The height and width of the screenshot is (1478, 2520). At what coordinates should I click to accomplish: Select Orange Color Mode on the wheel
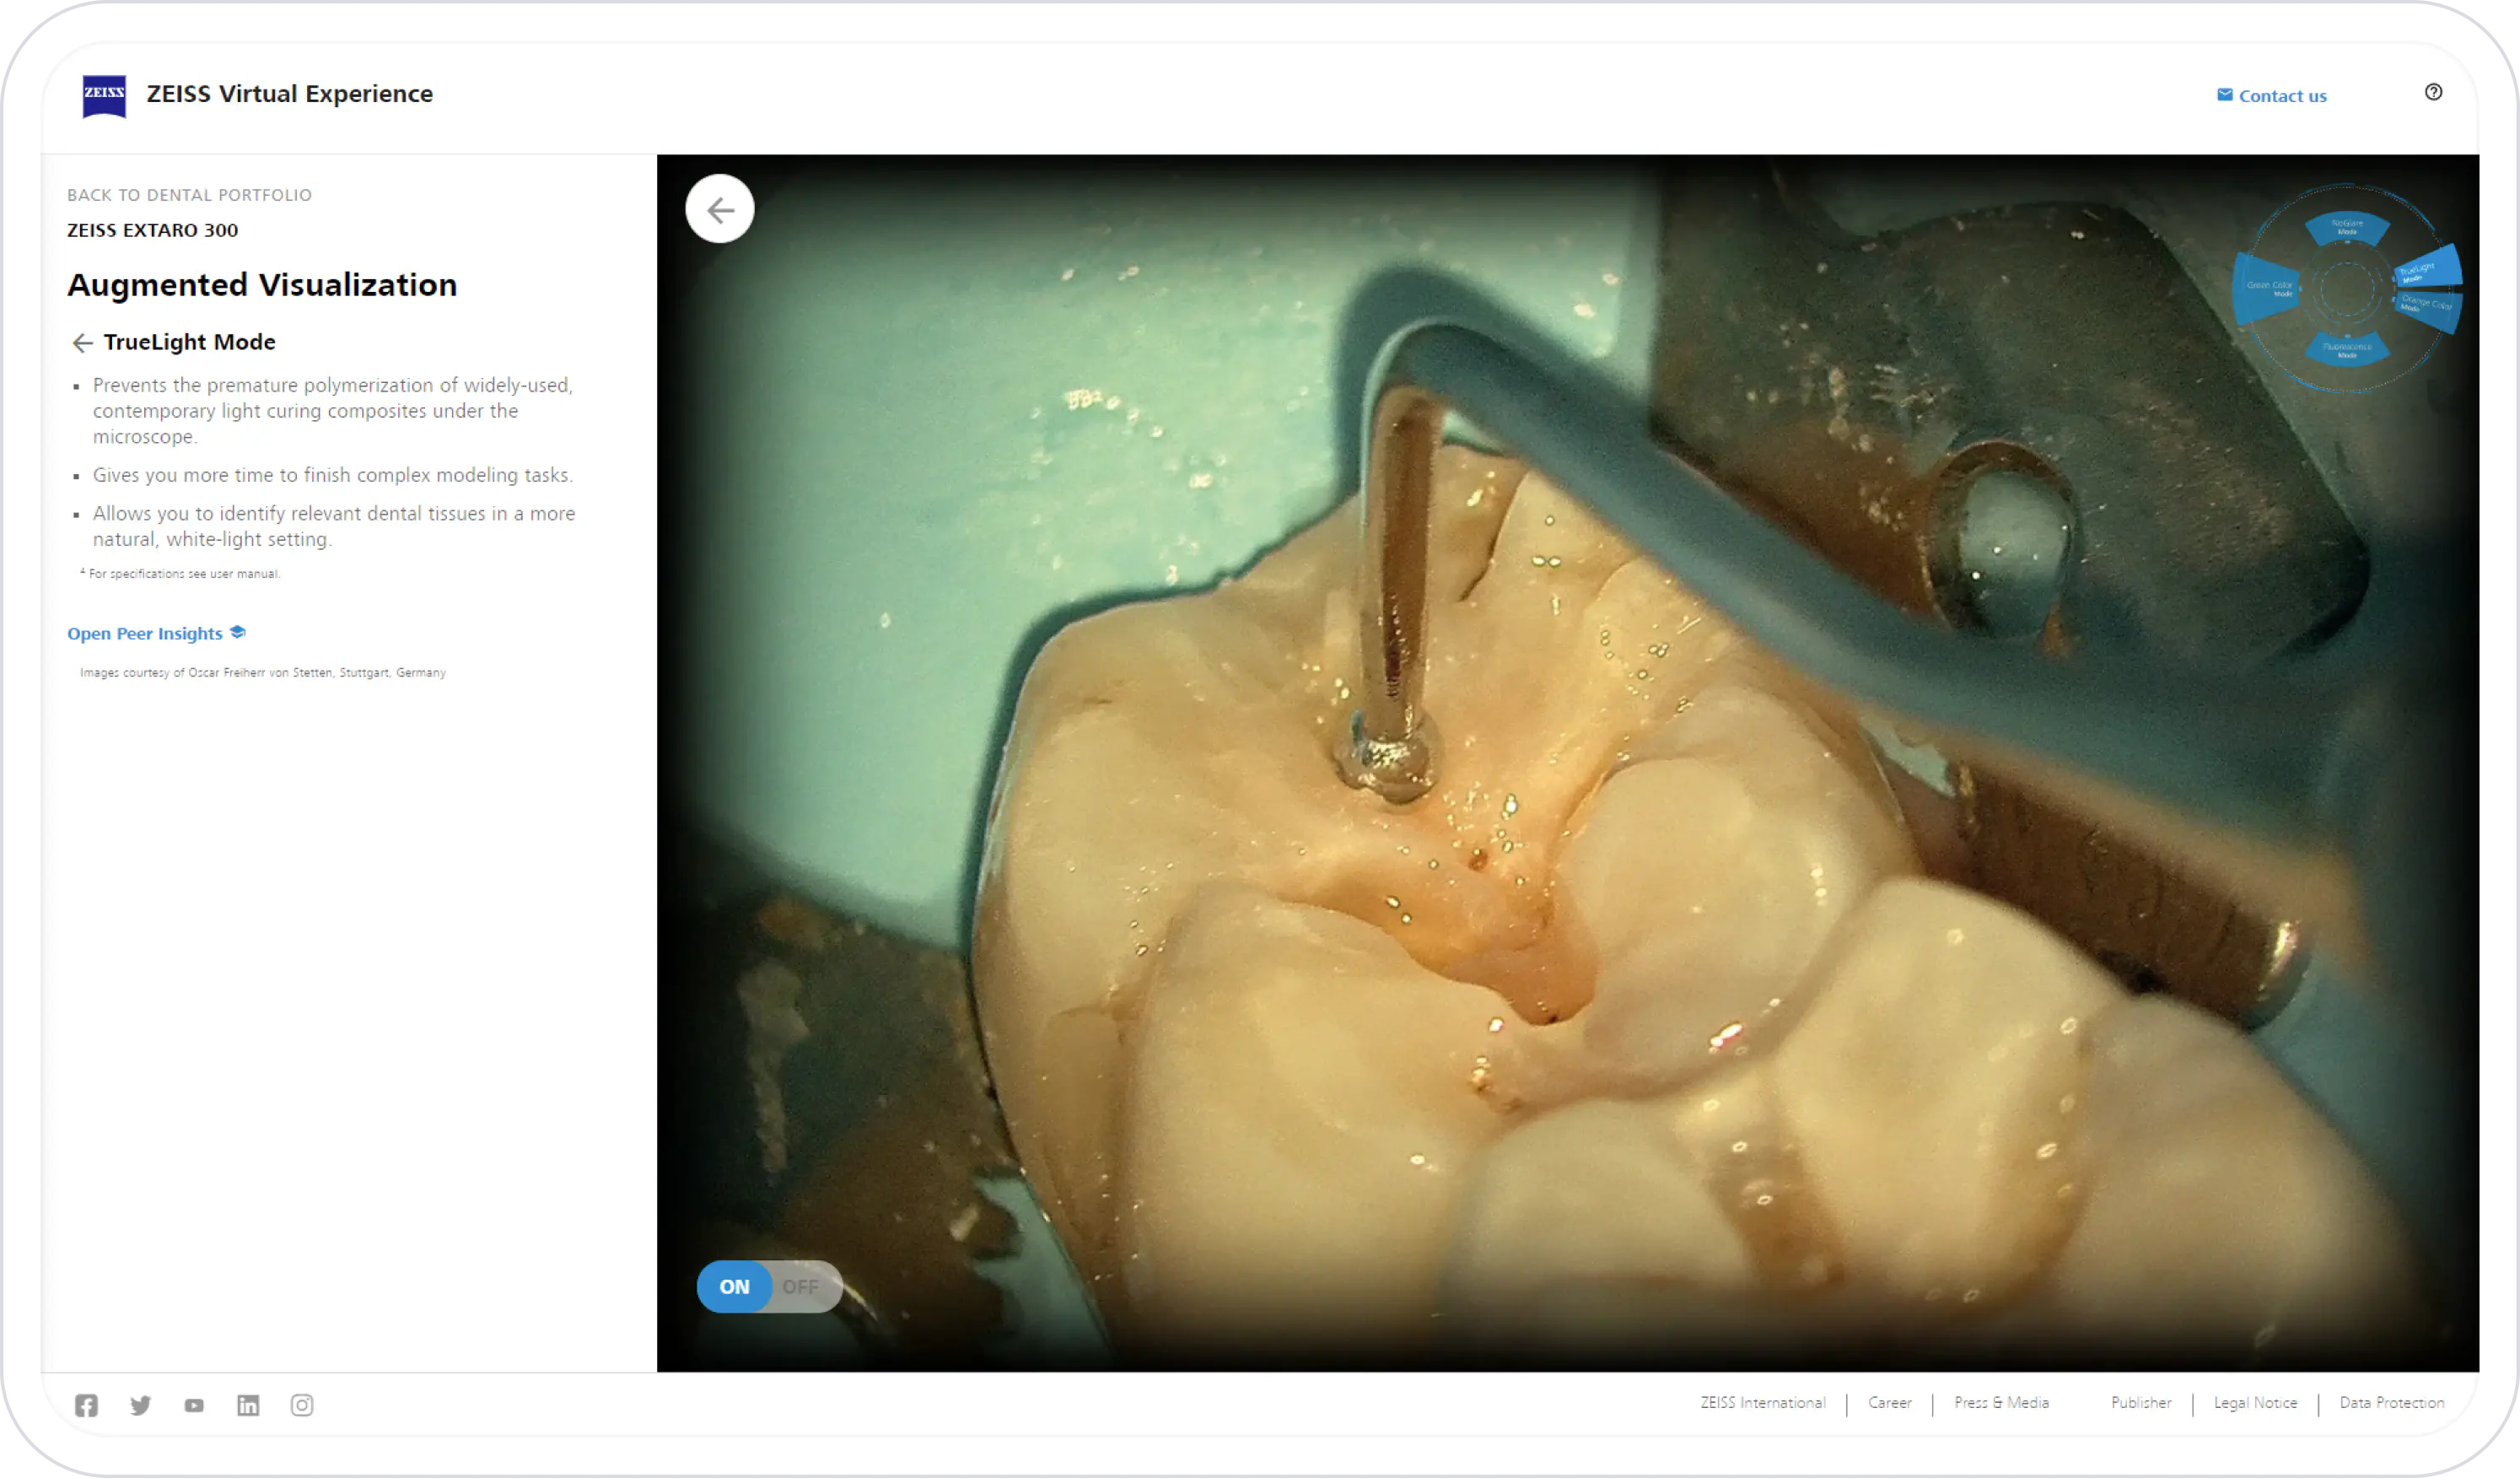2427,304
